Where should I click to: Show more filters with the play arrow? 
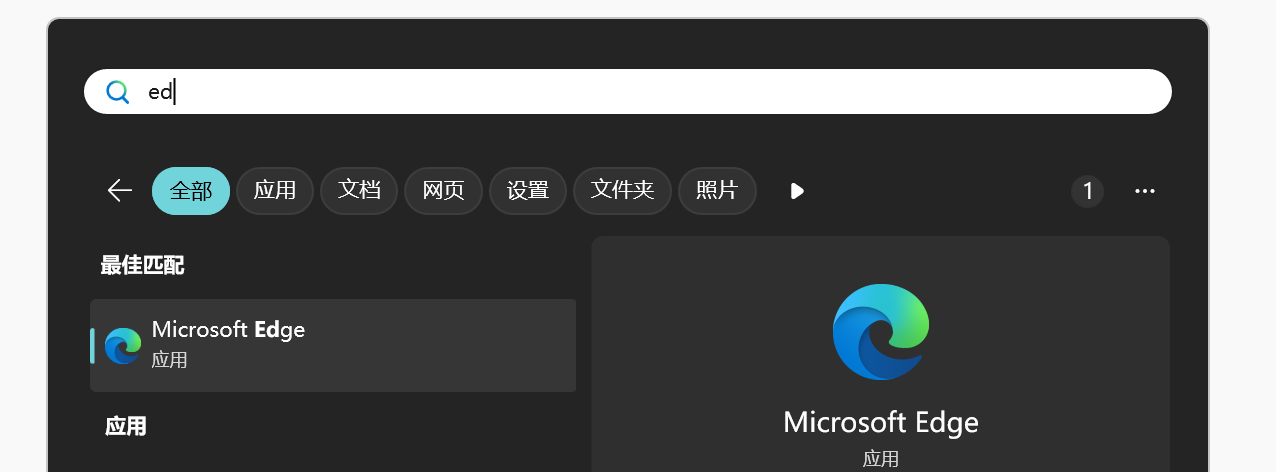796,190
